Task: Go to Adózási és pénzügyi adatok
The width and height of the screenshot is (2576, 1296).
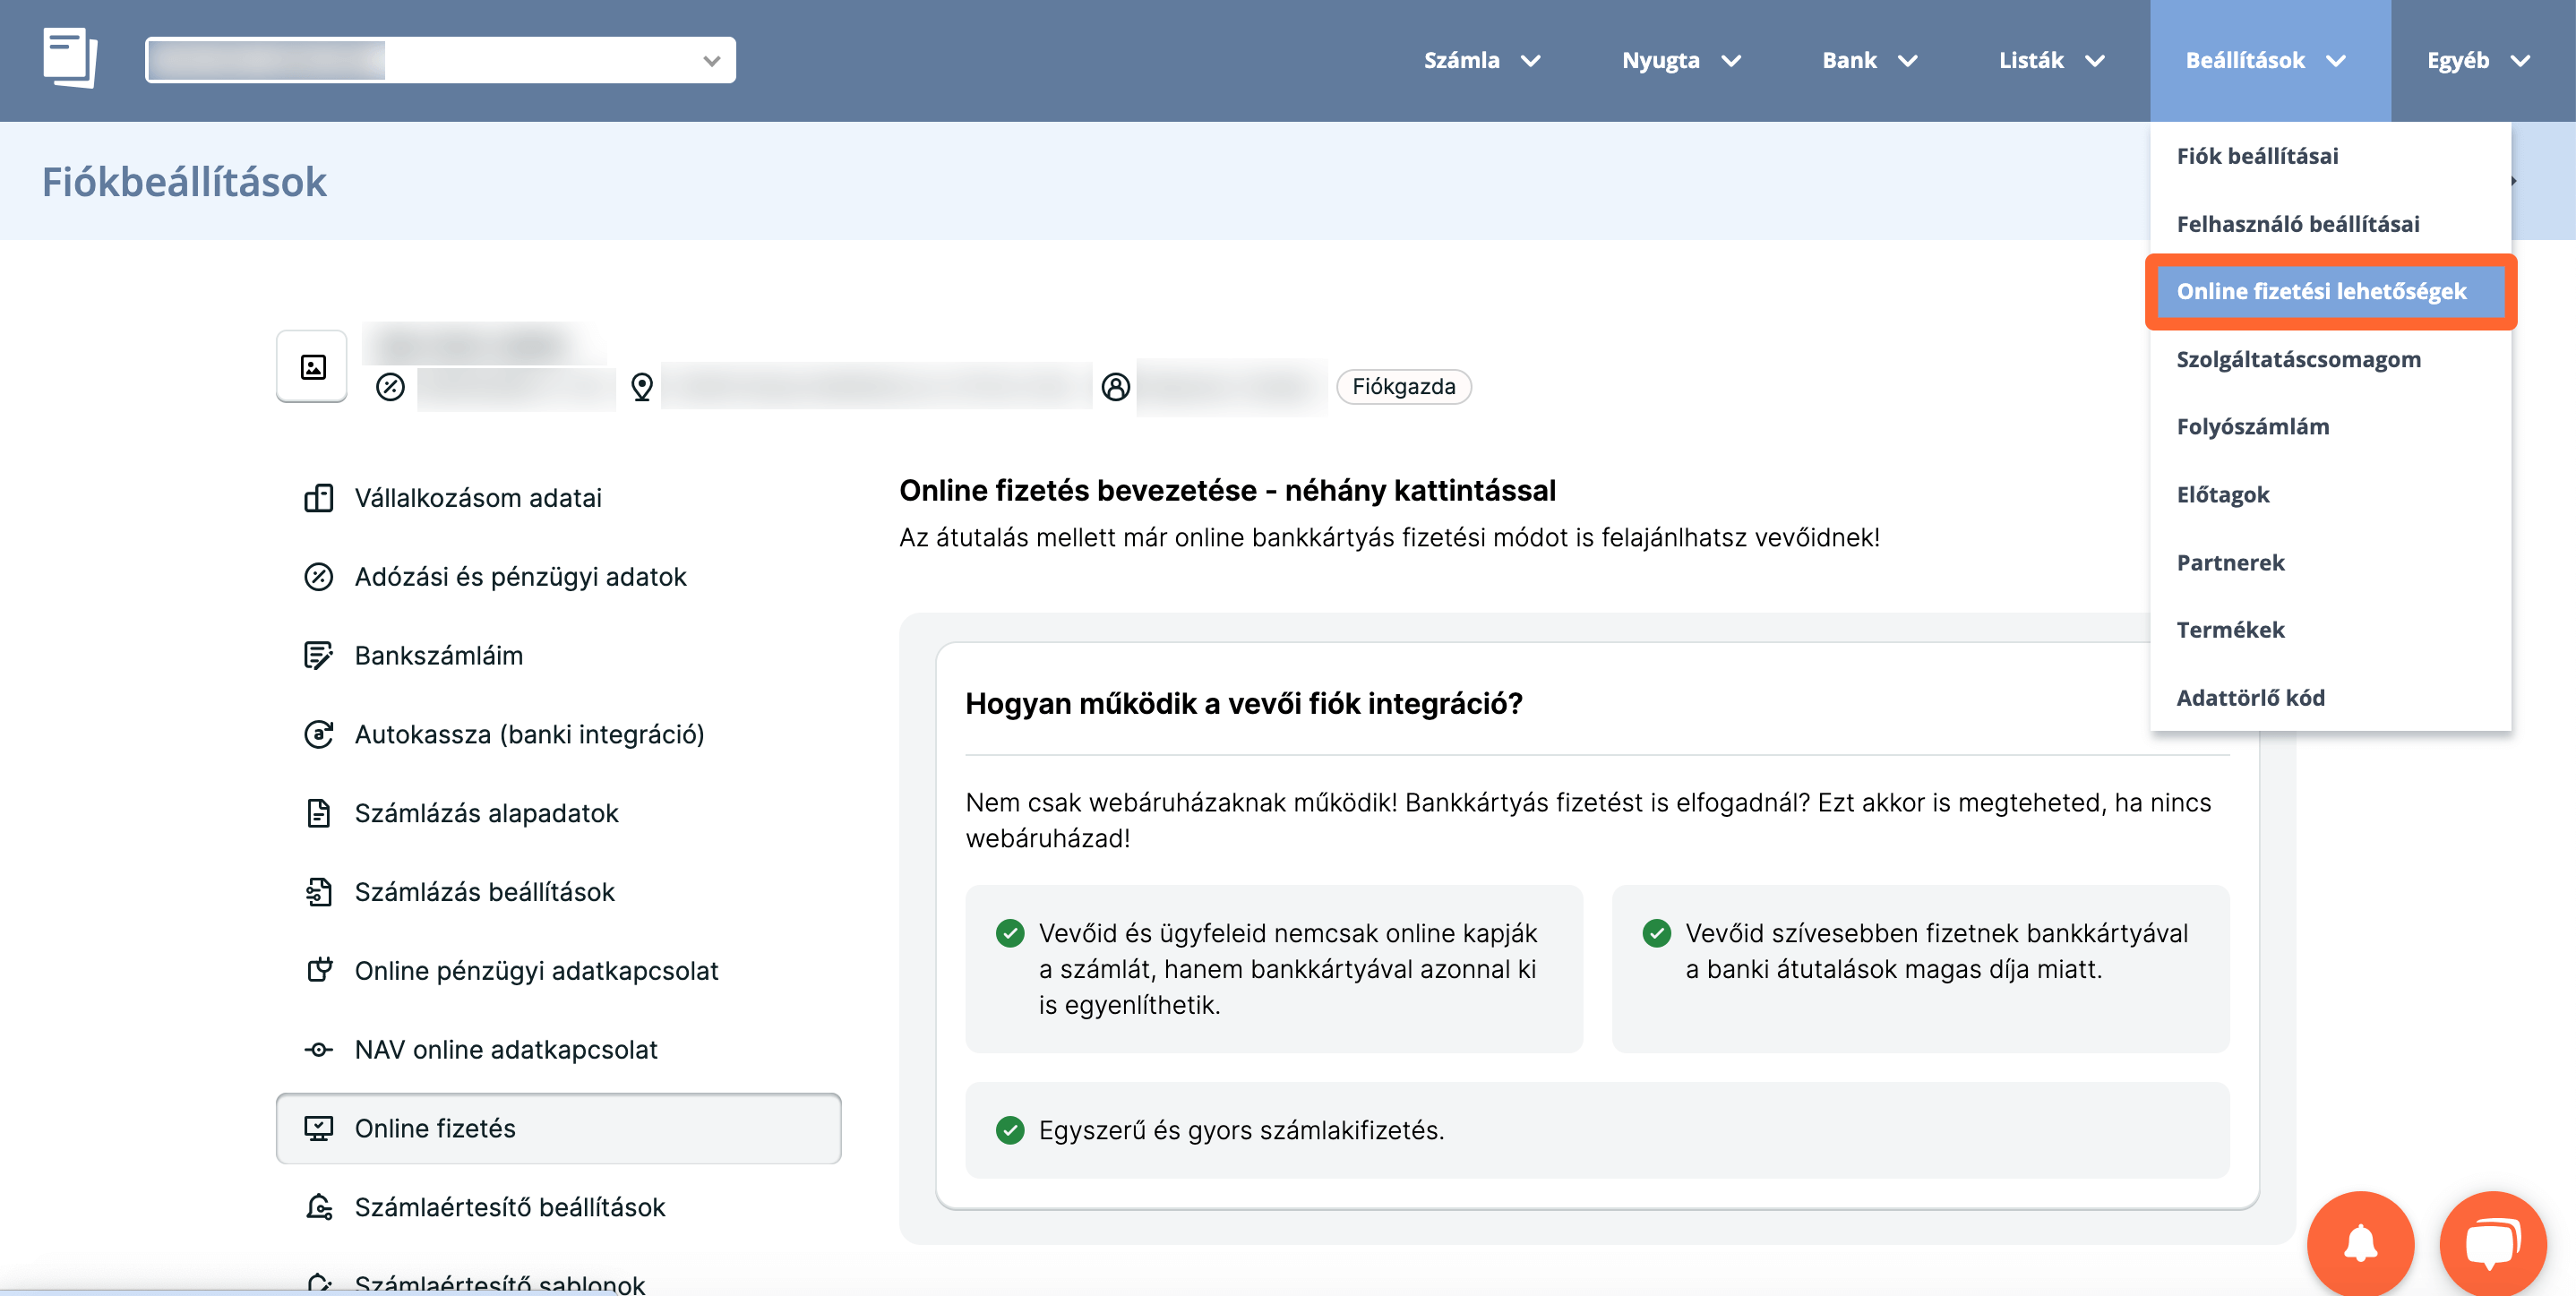Action: tap(520, 577)
